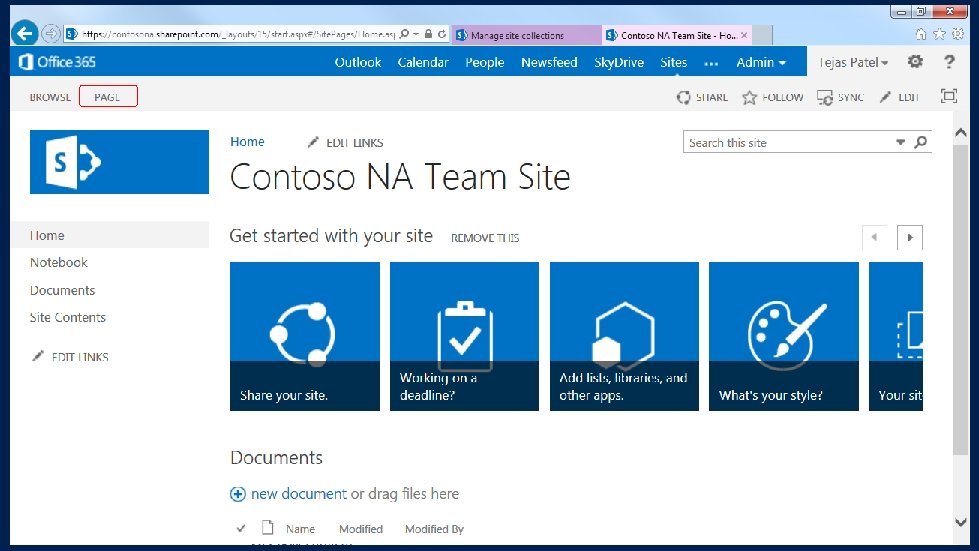Click the plus icon next to new document
This screenshot has width=979, height=551.
[238, 494]
